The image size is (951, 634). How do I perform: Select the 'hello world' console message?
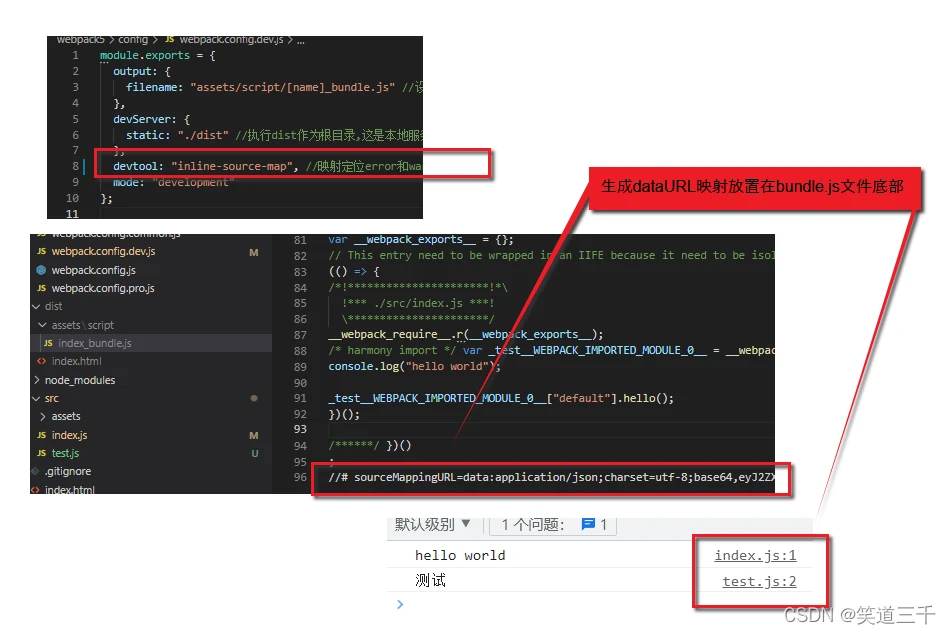click(x=460, y=555)
